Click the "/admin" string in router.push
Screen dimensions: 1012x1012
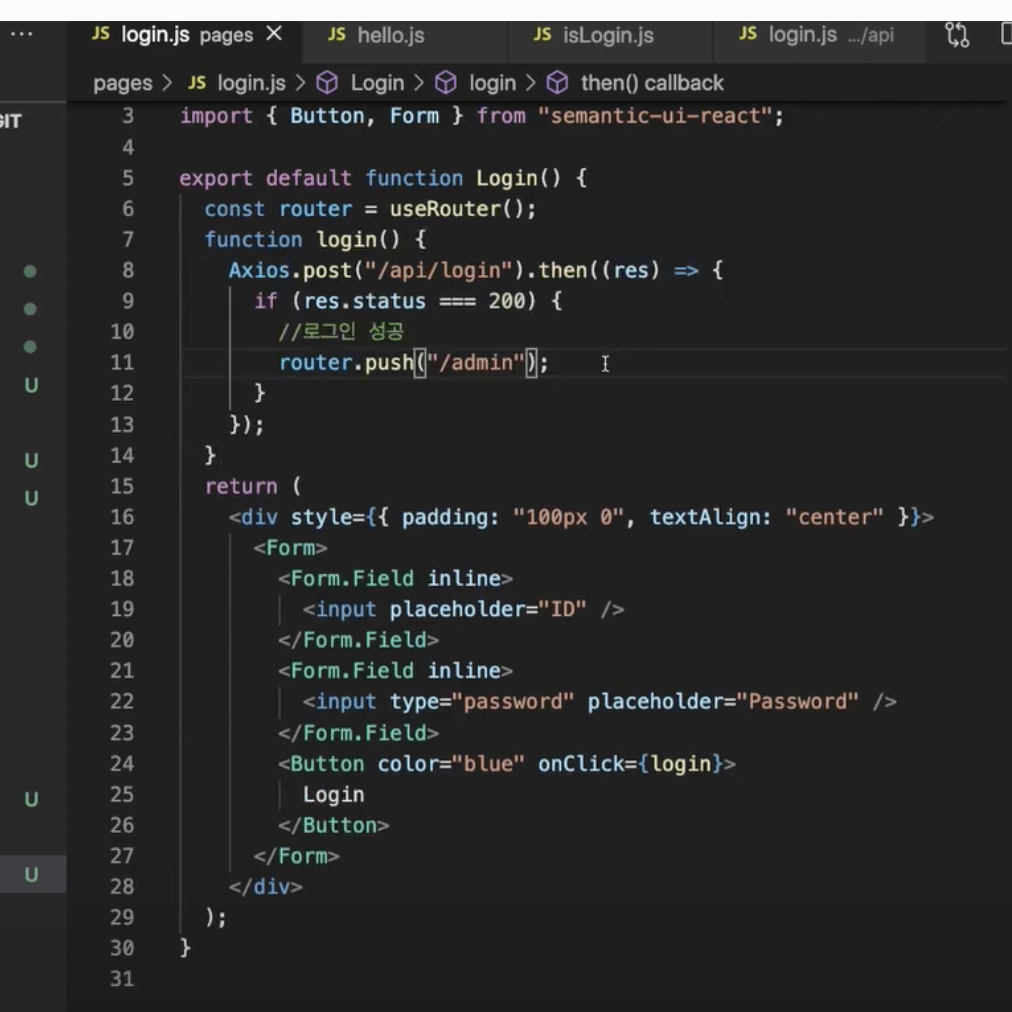click(x=476, y=363)
